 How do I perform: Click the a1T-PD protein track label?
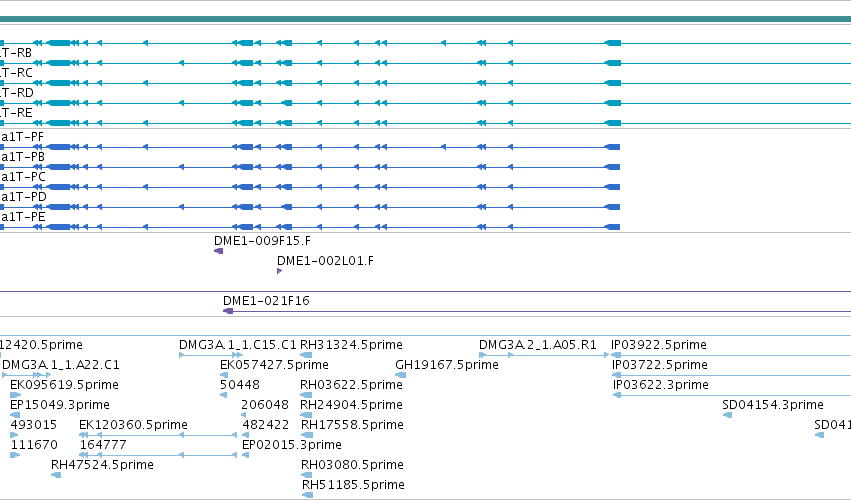(x=23, y=197)
